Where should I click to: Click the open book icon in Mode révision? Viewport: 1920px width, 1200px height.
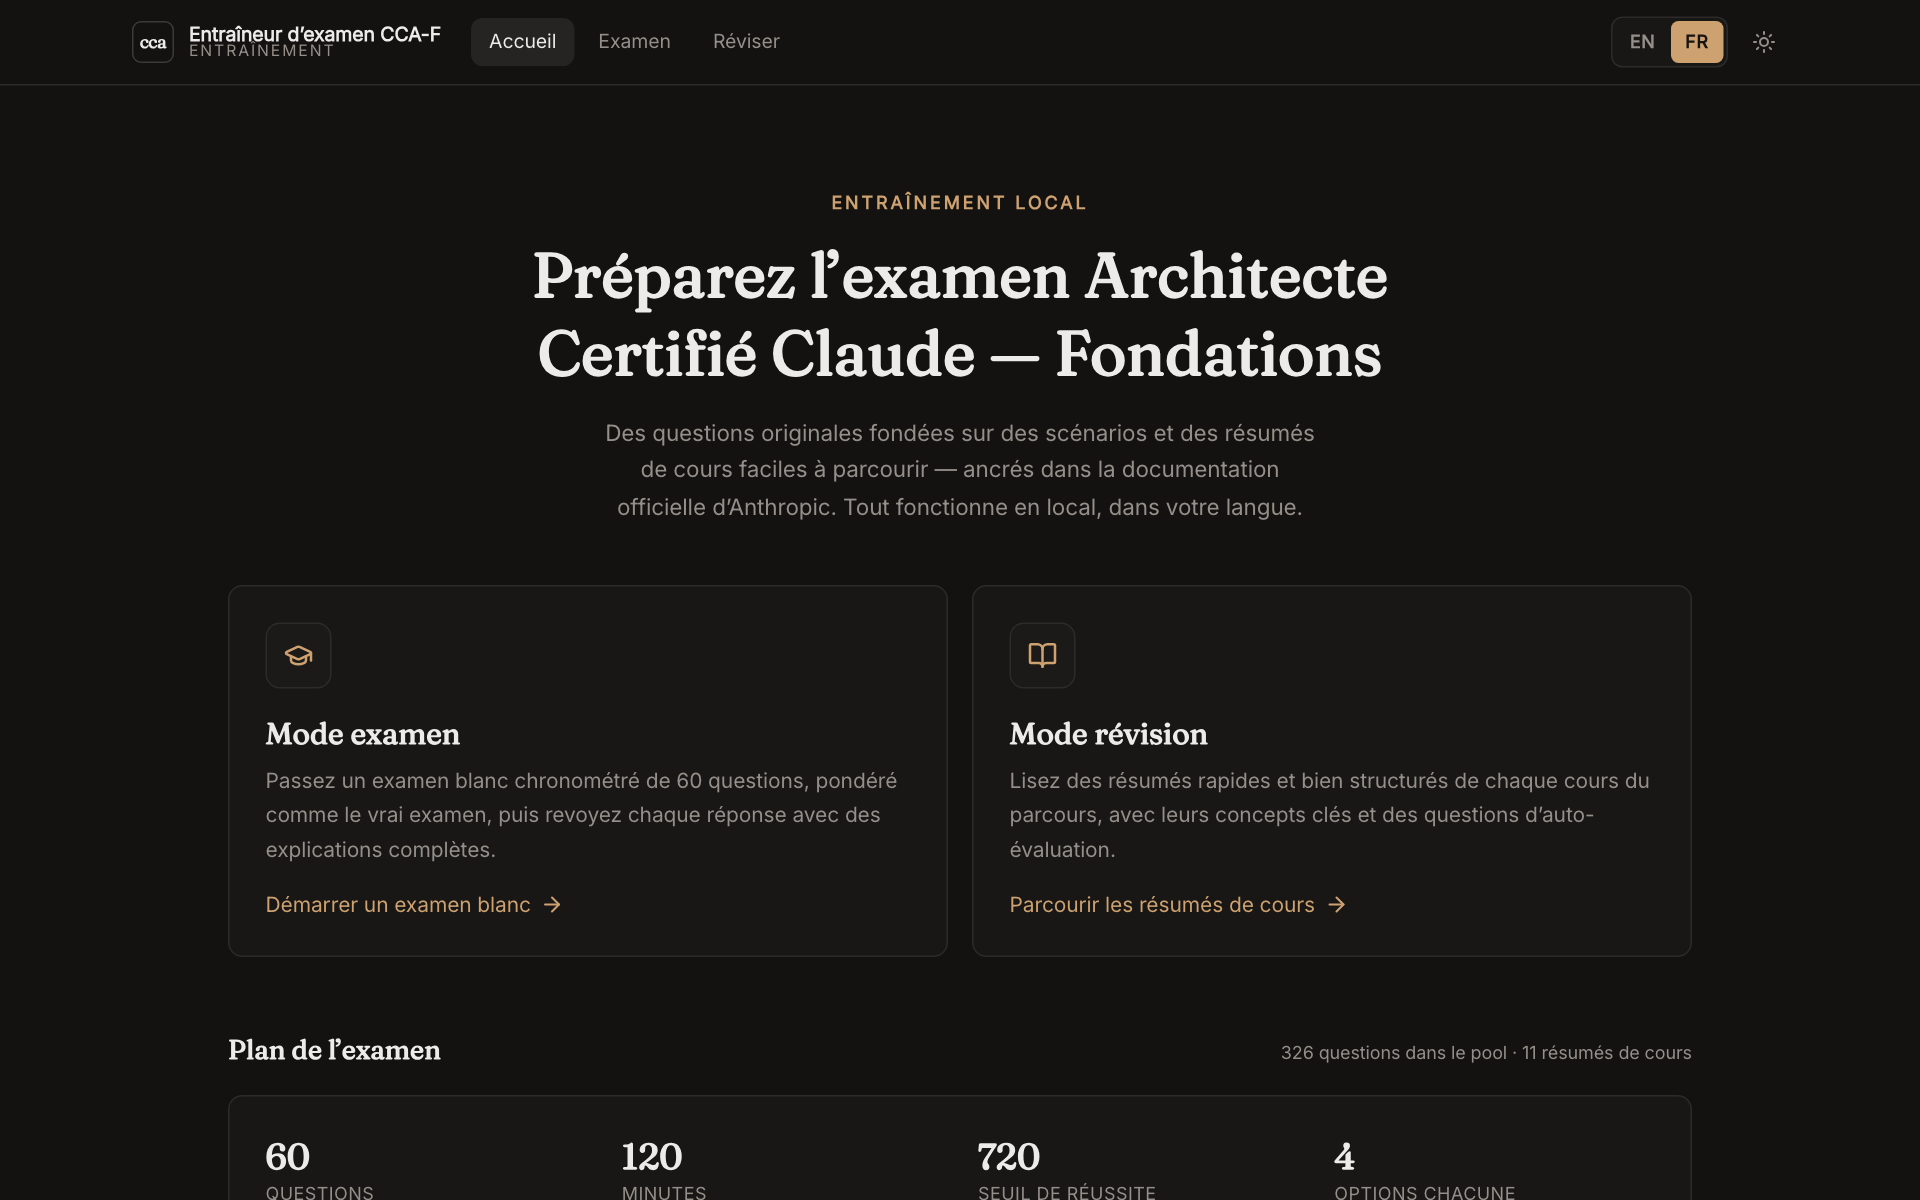tap(1042, 655)
